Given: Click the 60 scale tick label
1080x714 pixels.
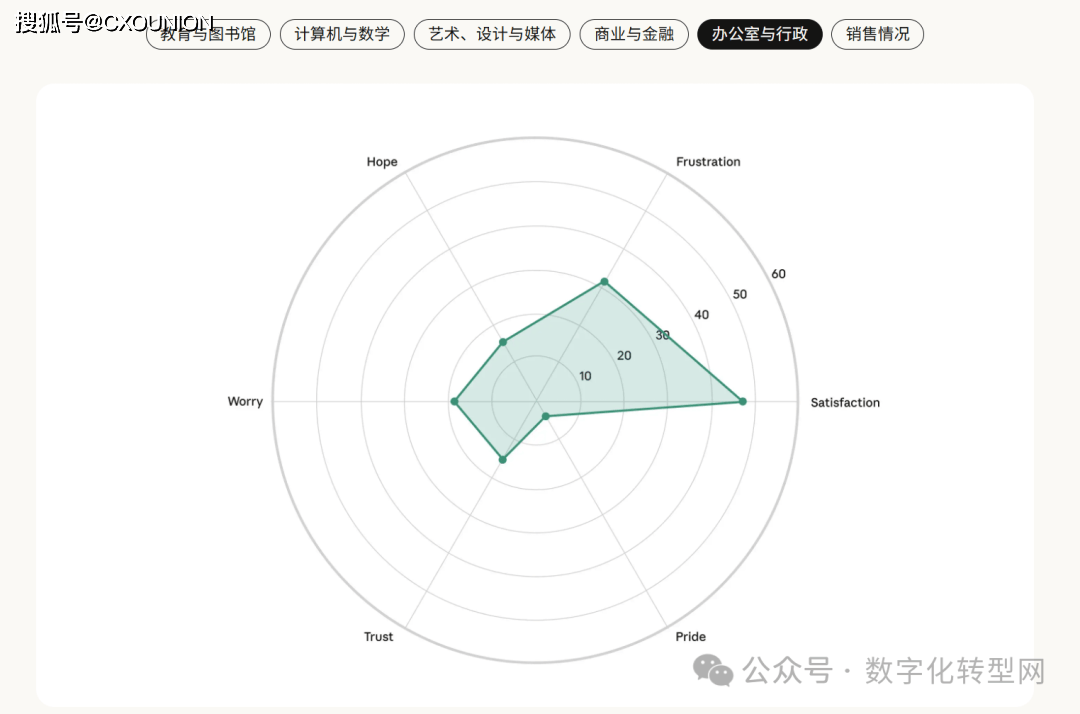Looking at the screenshot, I should 778,274.
